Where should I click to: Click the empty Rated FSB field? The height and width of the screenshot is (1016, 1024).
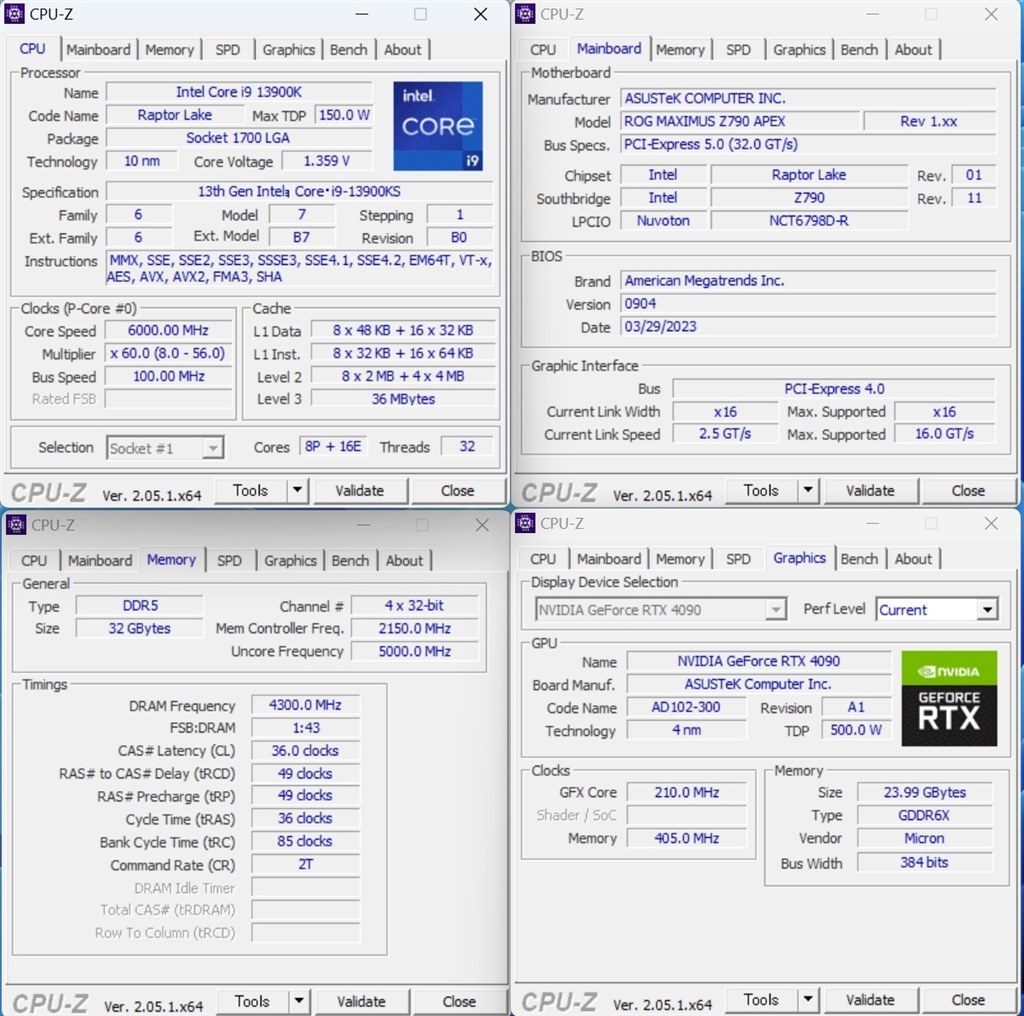[168, 398]
